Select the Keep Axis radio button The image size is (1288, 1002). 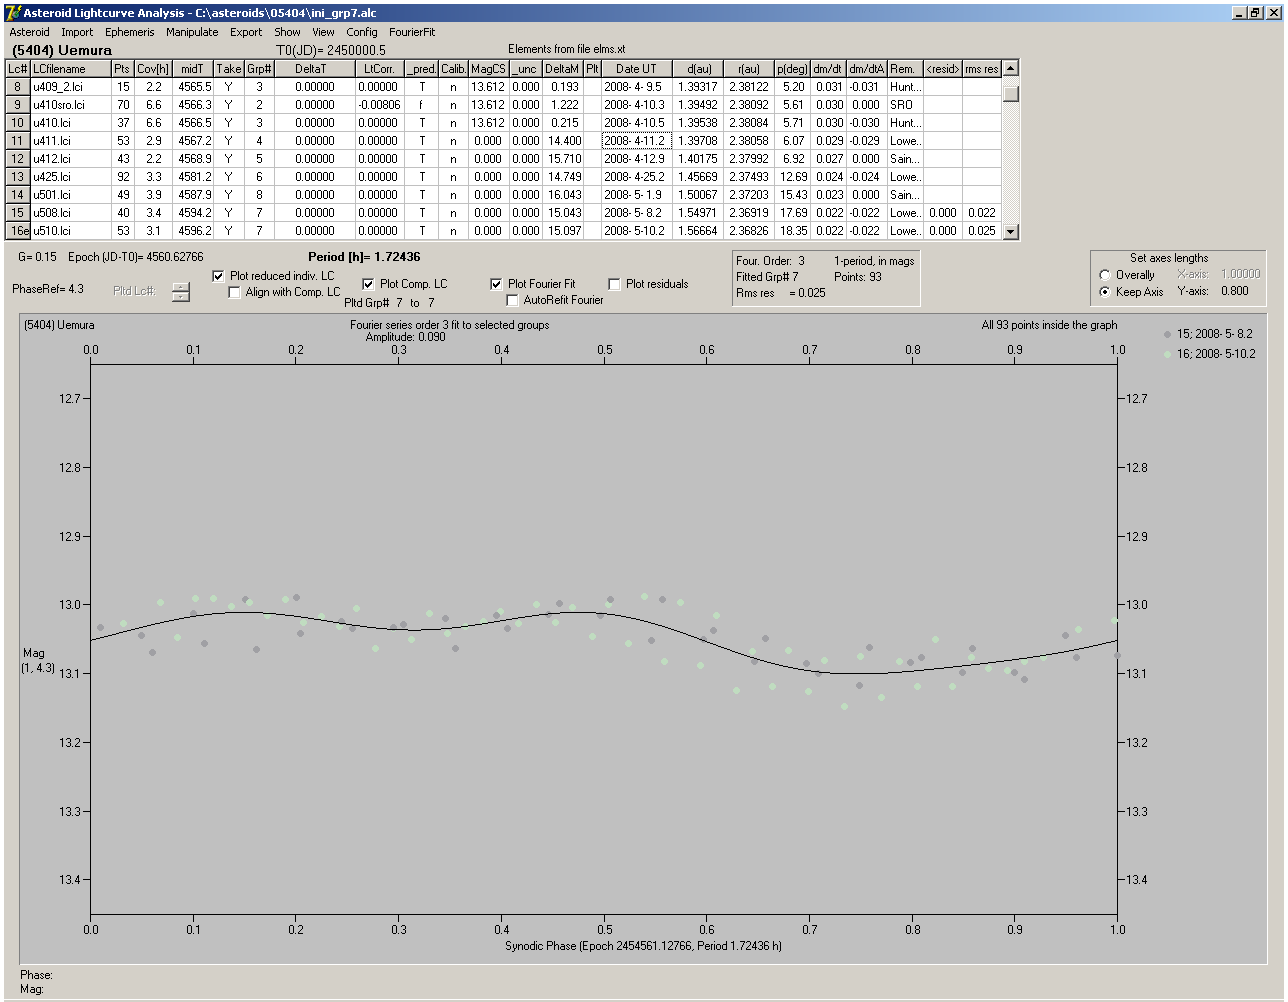pos(1105,292)
